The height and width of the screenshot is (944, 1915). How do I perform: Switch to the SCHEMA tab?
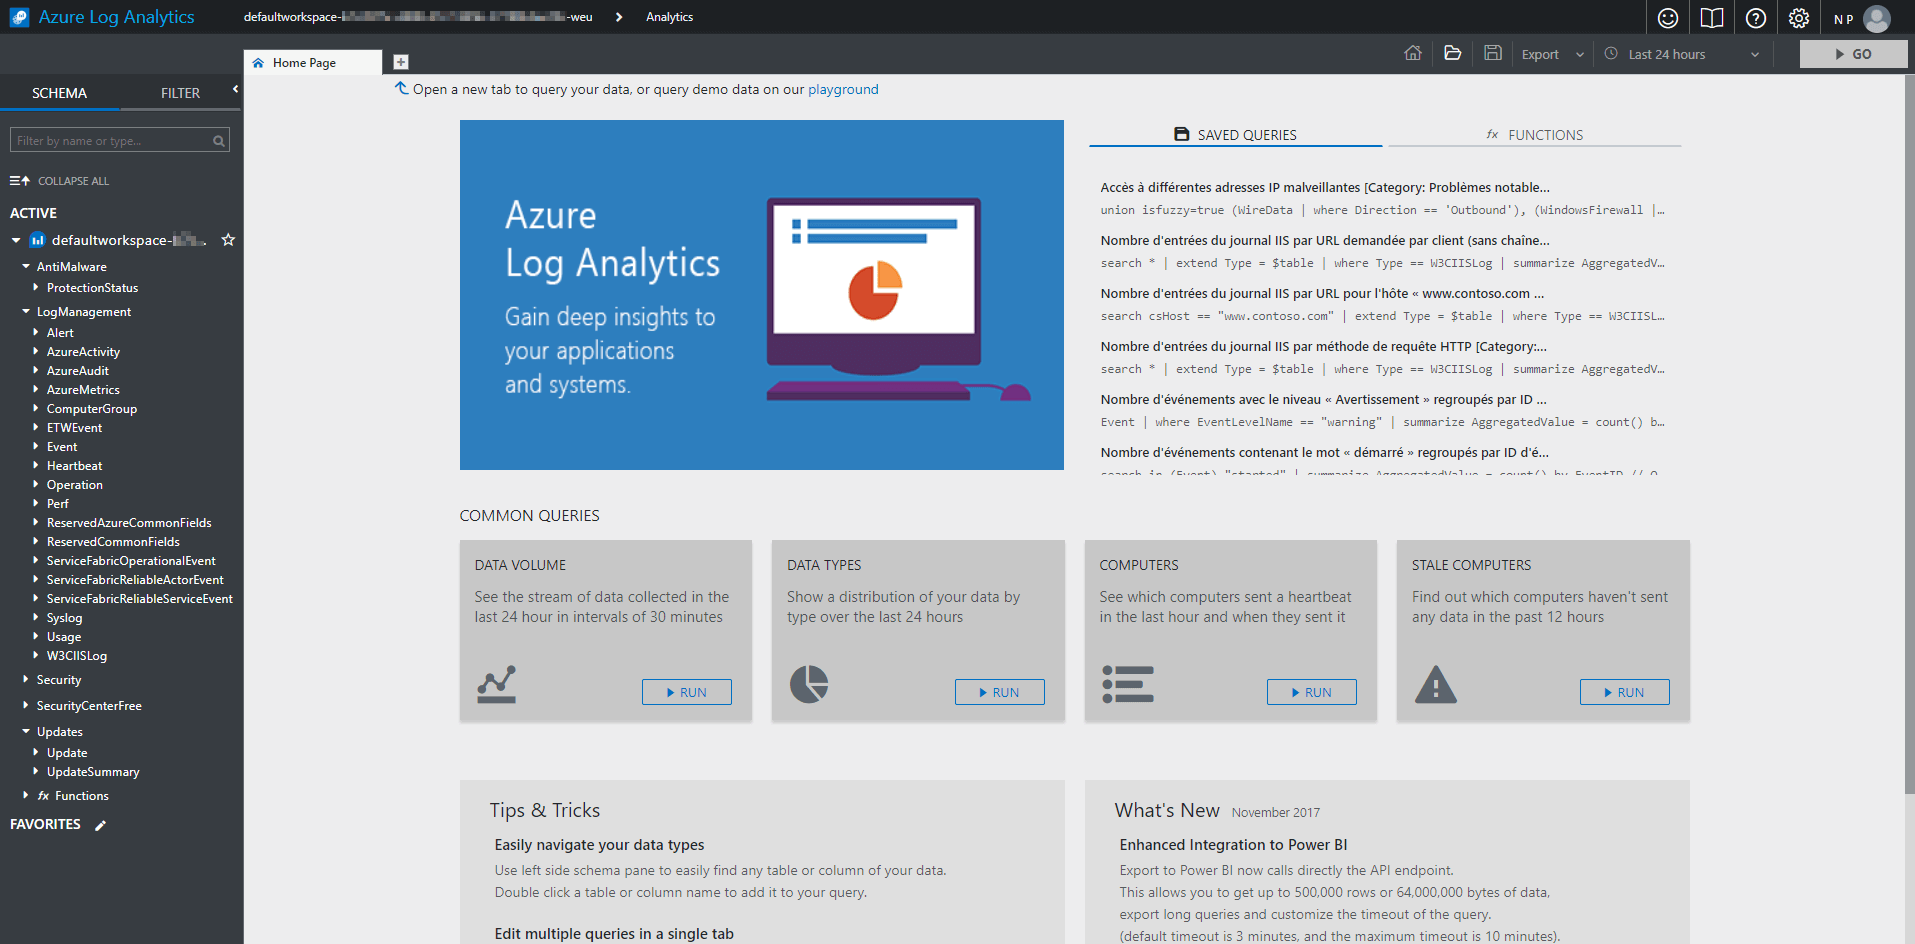pos(59,93)
